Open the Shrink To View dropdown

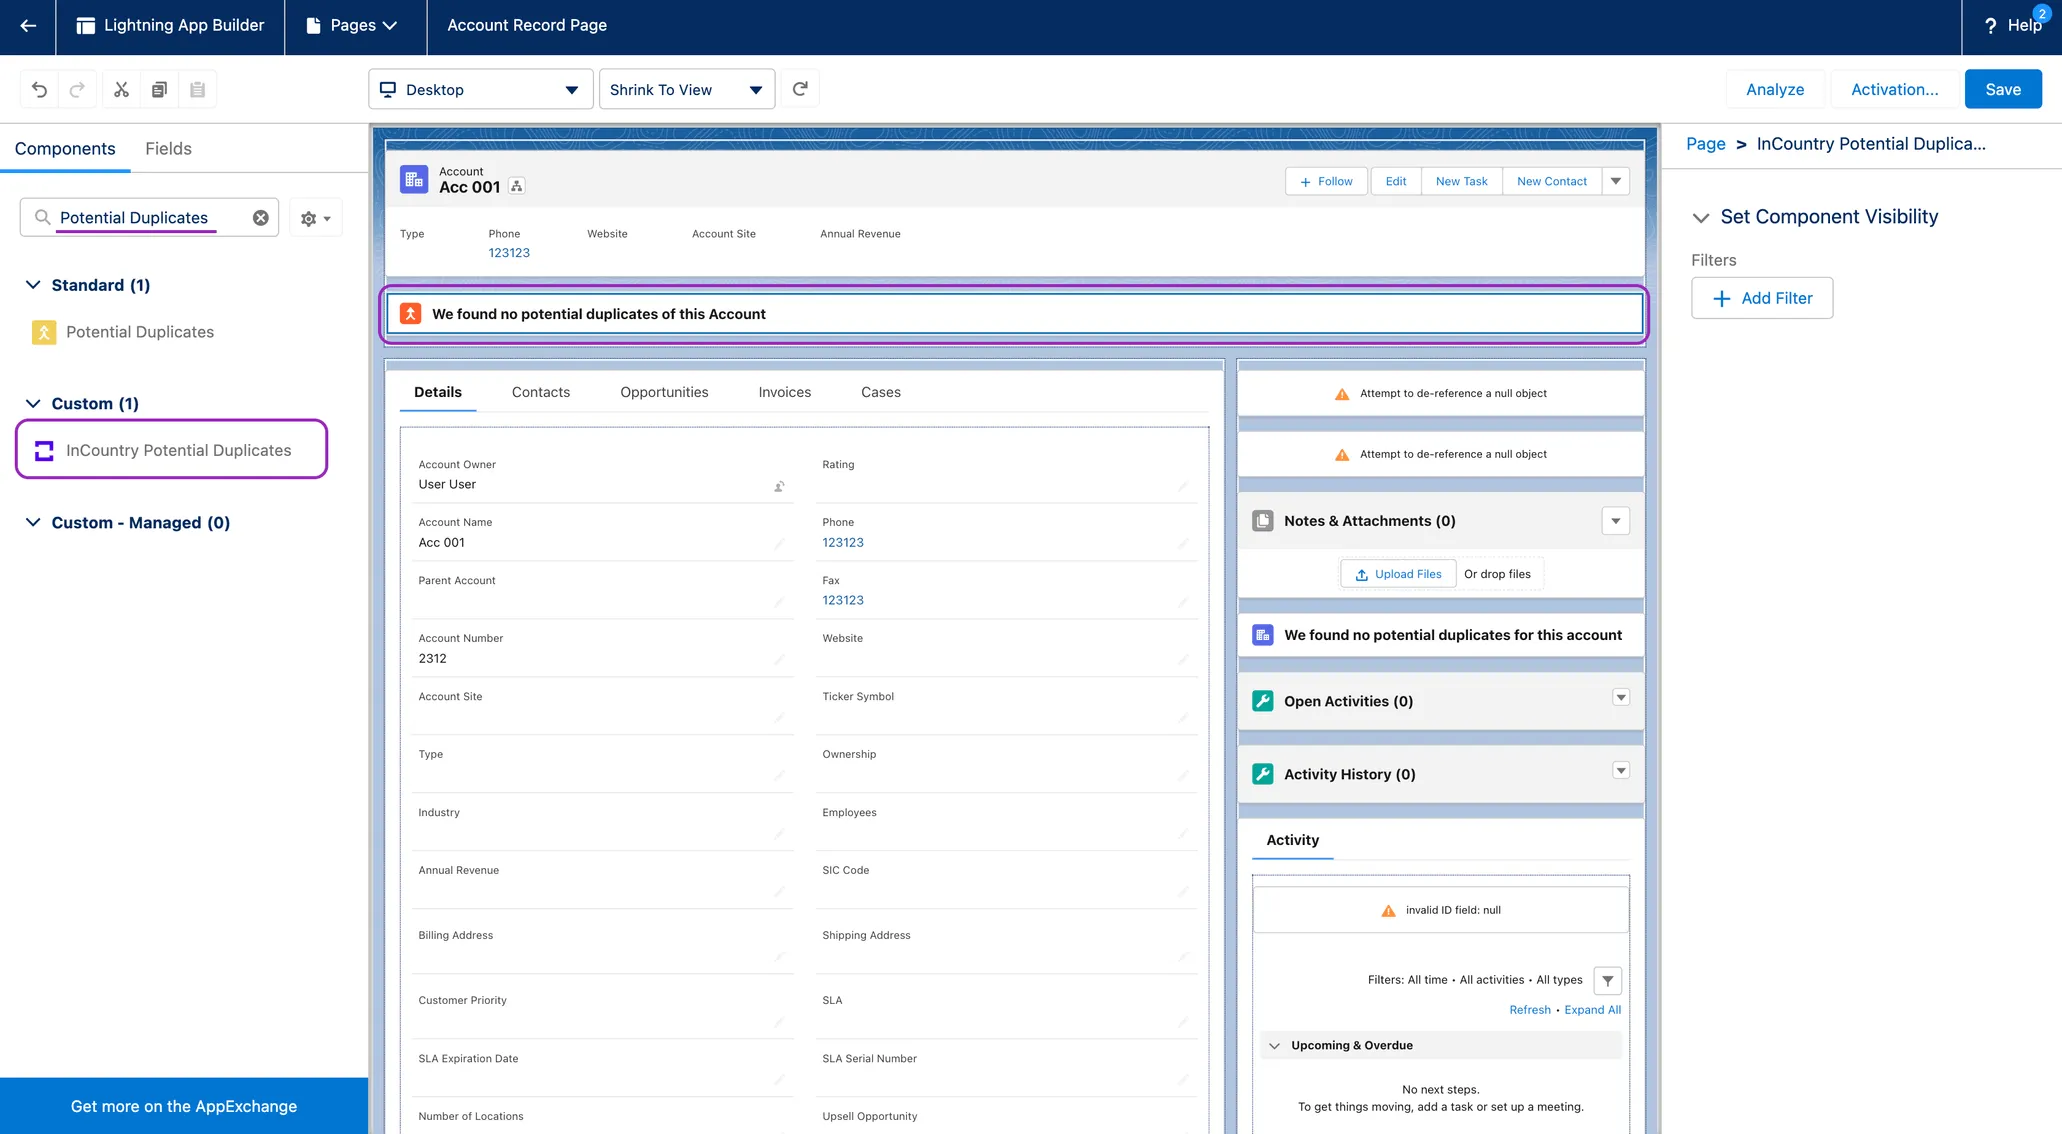pyautogui.click(x=686, y=90)
